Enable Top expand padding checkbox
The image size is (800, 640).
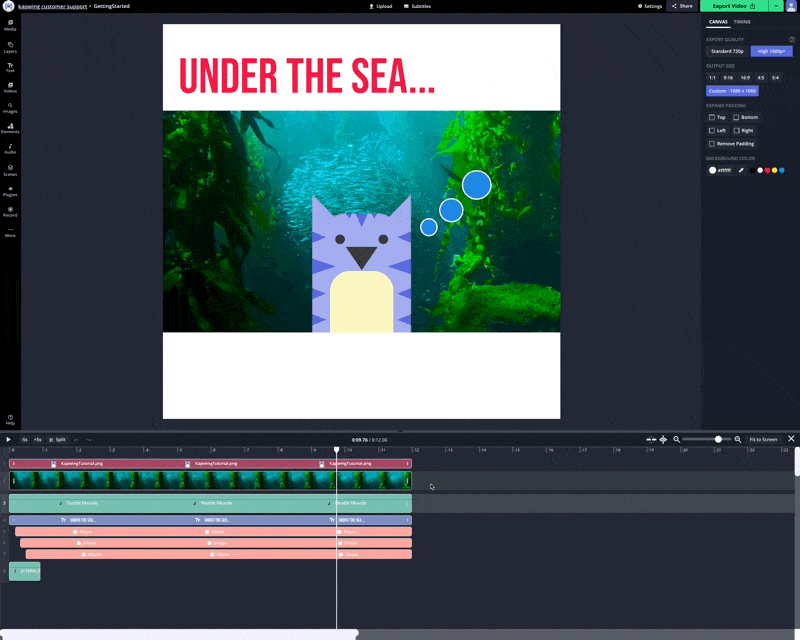tap(712, 117)
